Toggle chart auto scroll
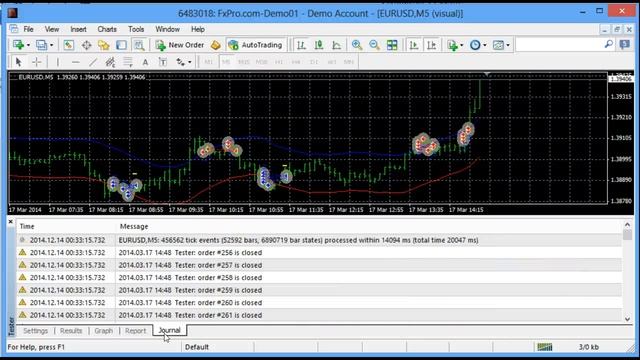Screen dimensions: 640x360 point(413,45)
